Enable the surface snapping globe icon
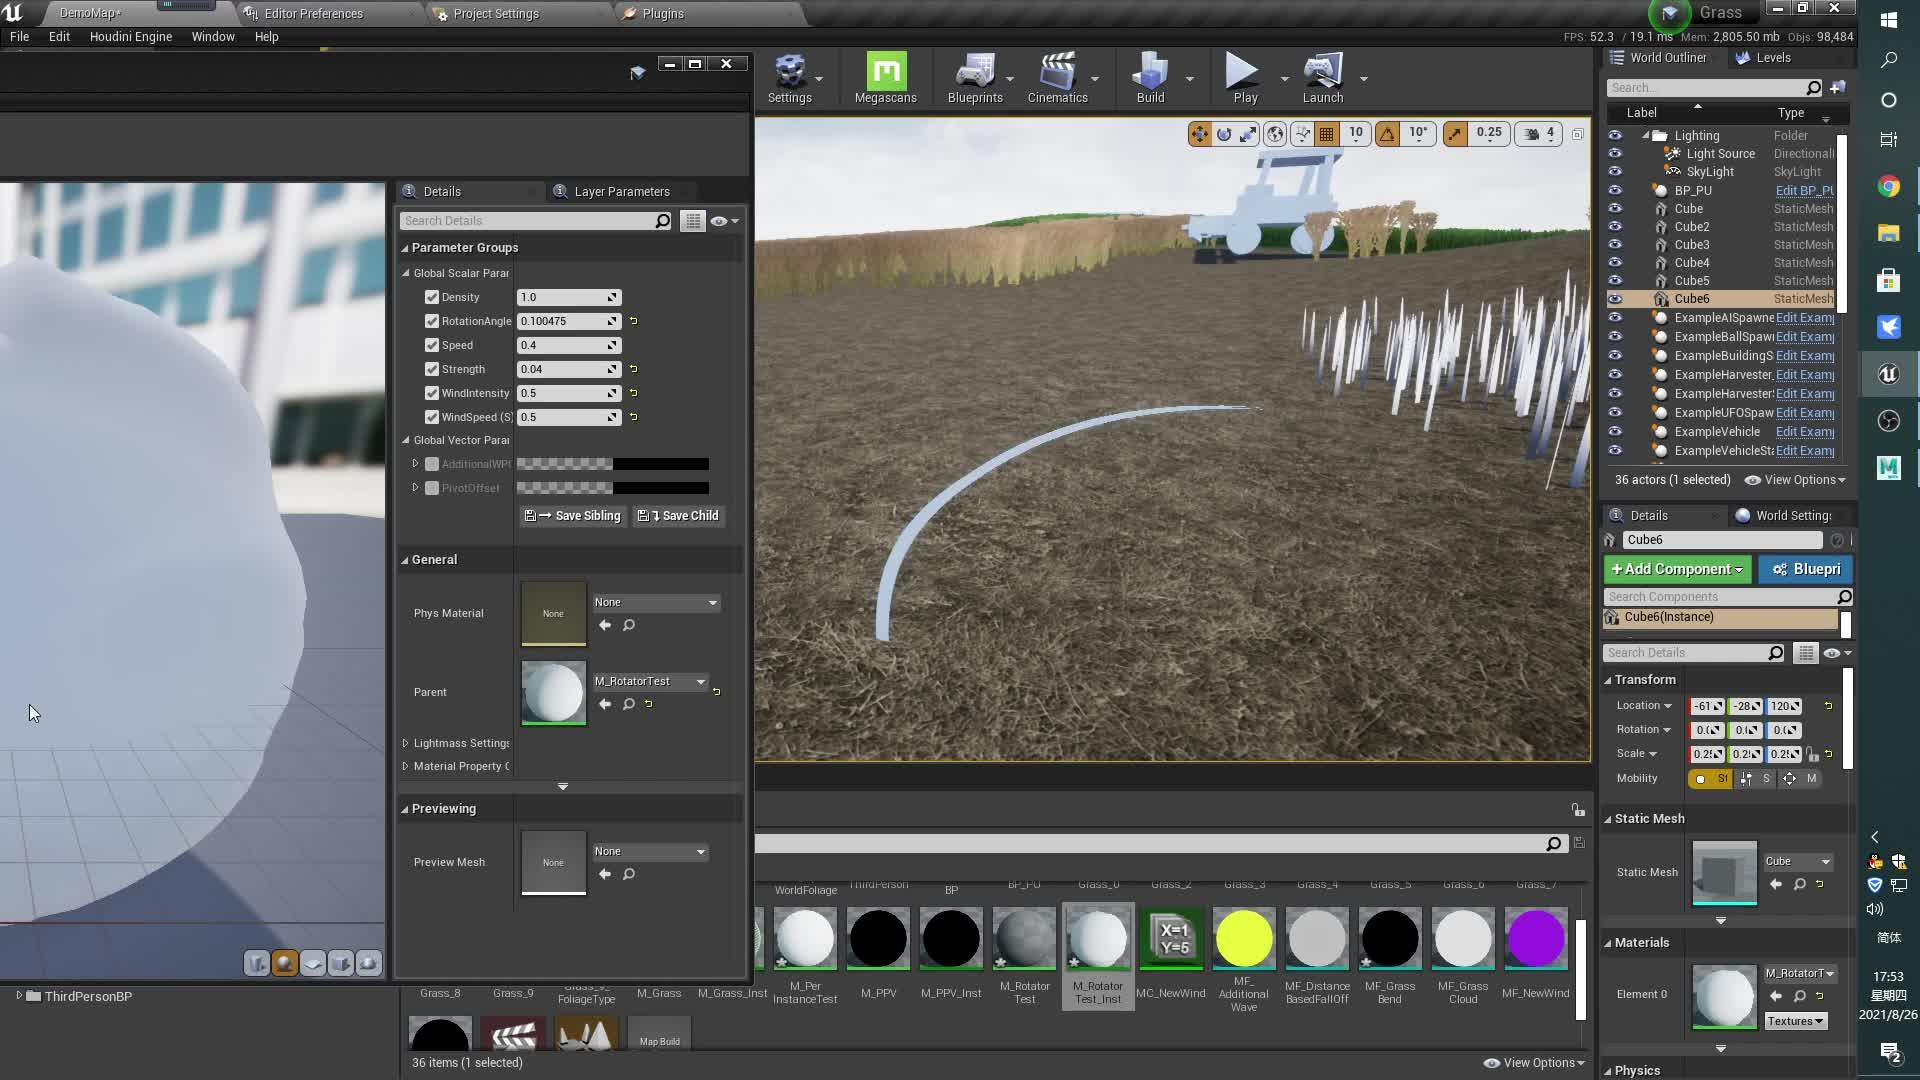This screenshot has width=1920, height=1080. [1275, 133]
